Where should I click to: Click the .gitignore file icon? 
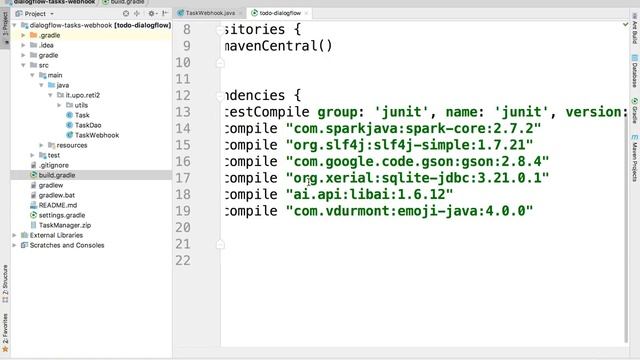33,165
